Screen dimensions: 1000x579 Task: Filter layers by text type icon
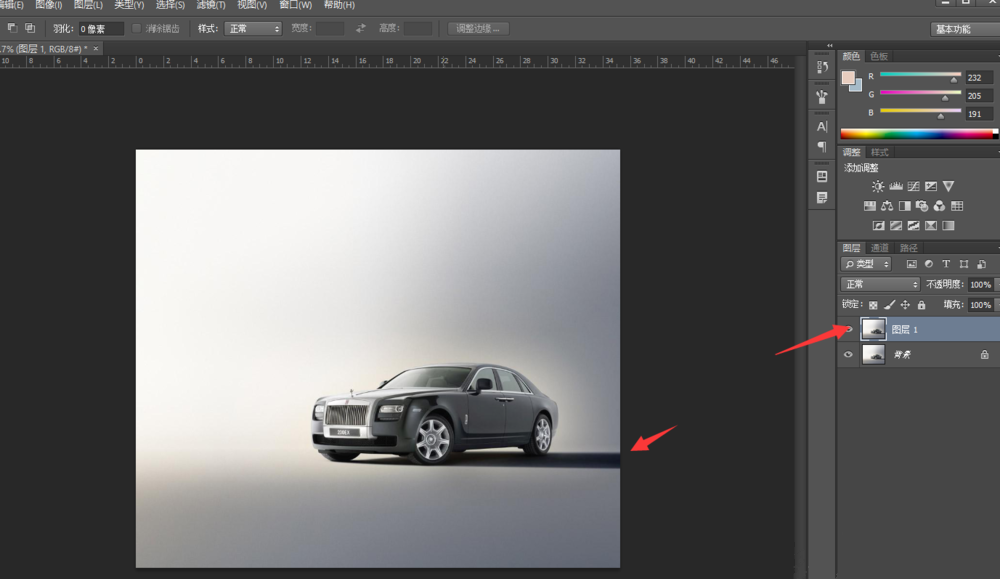point(946,264)
